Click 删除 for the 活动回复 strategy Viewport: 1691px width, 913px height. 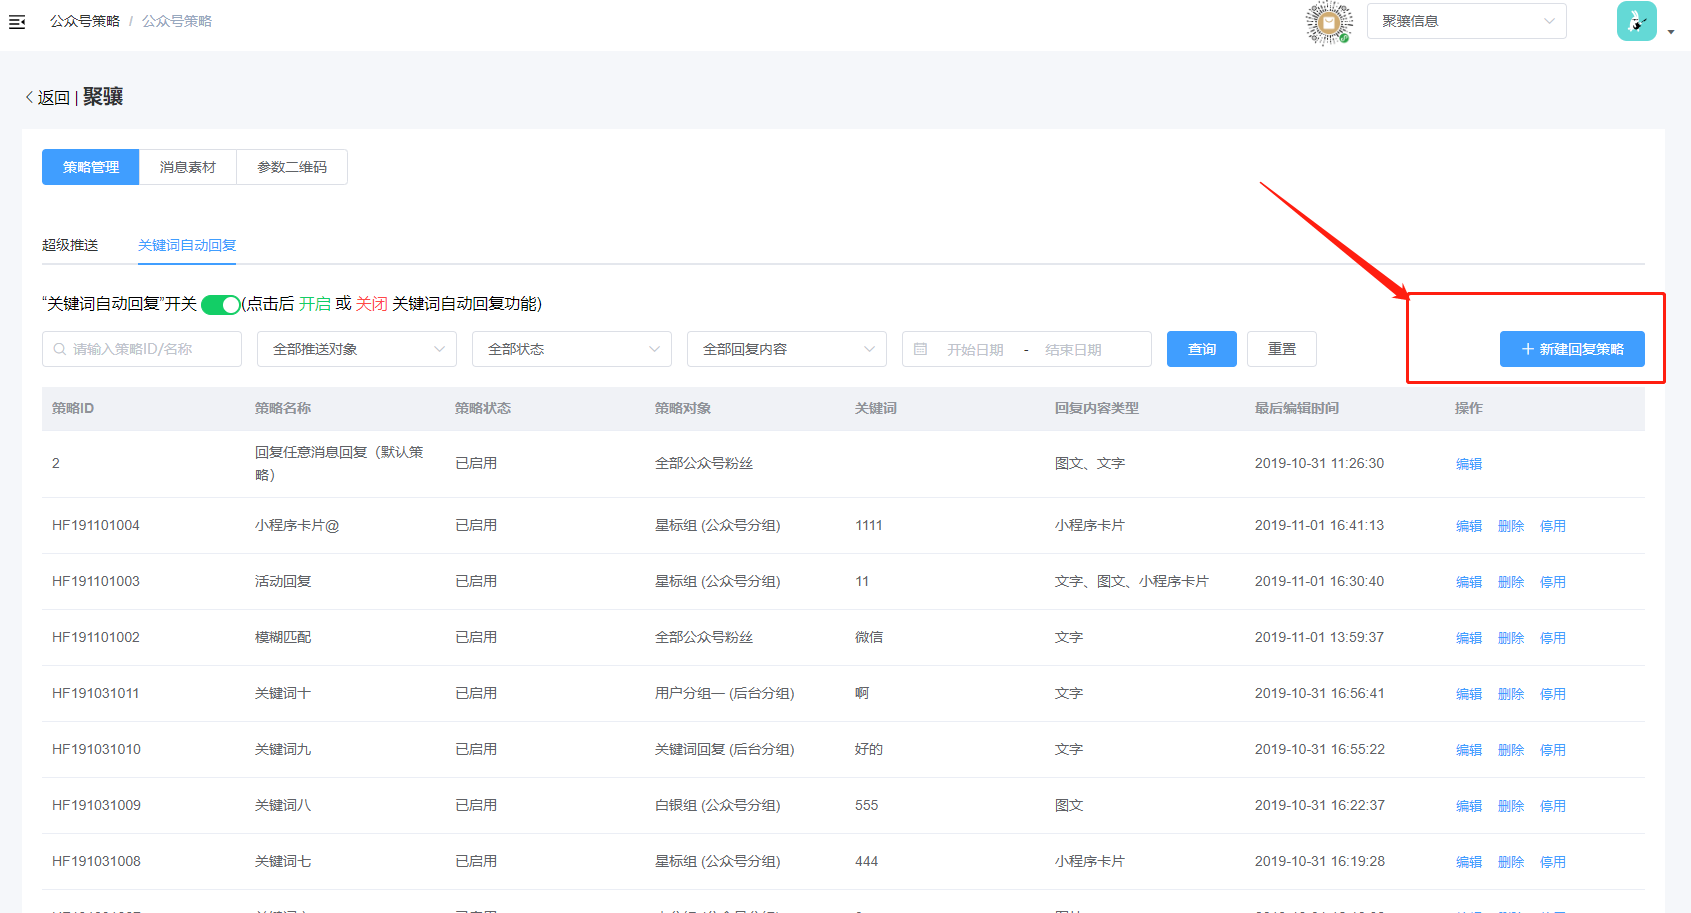pyautogui.click(x=1510, y=582)
